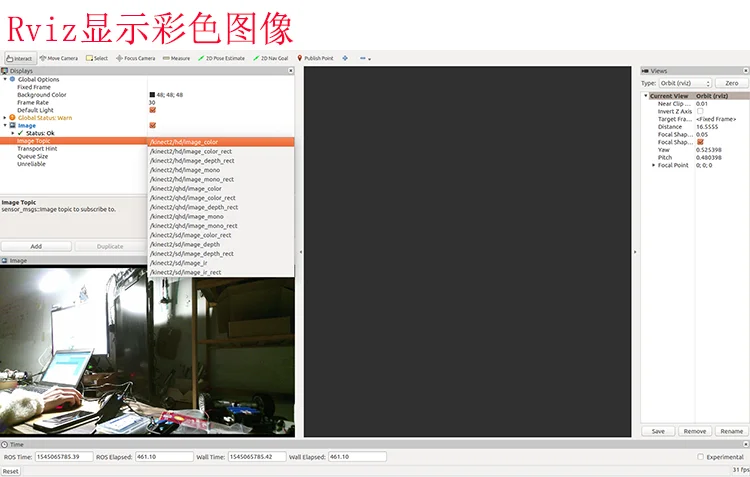Select the Interact tool
This screenshot has width=750, height=477.
click(x=20, y=58)
